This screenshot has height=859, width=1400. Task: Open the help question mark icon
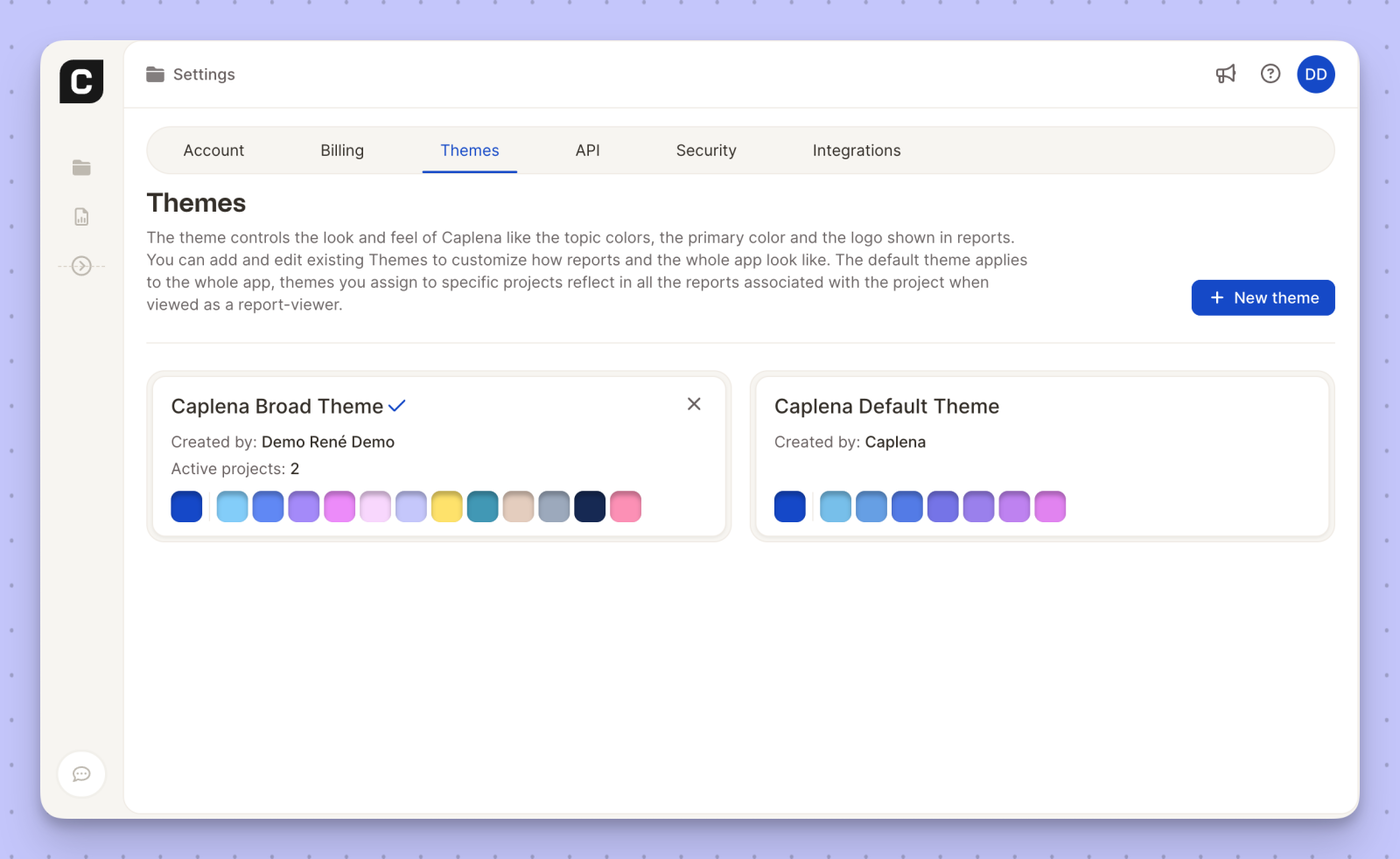[1270, 74]
